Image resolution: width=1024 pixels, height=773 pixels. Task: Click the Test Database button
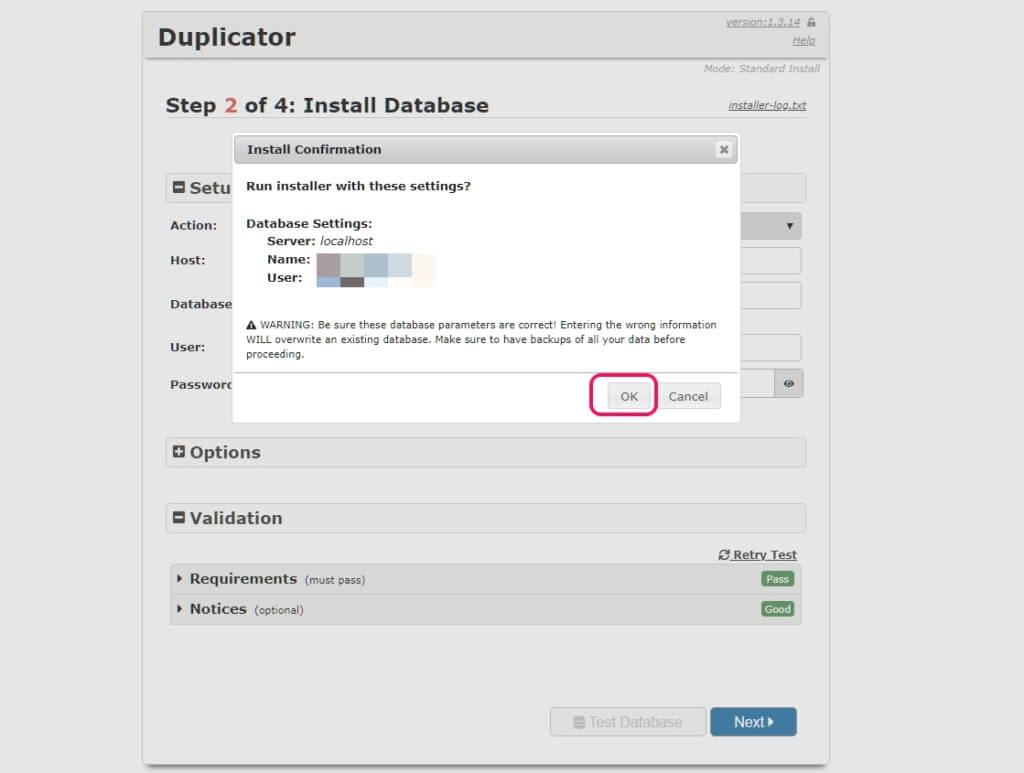tap(627, 722)
